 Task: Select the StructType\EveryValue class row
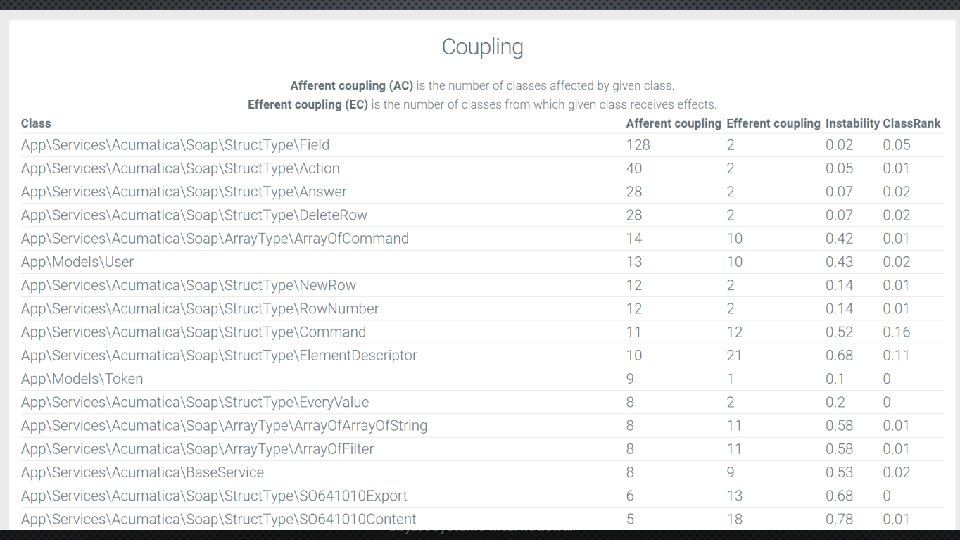point(195,402)
